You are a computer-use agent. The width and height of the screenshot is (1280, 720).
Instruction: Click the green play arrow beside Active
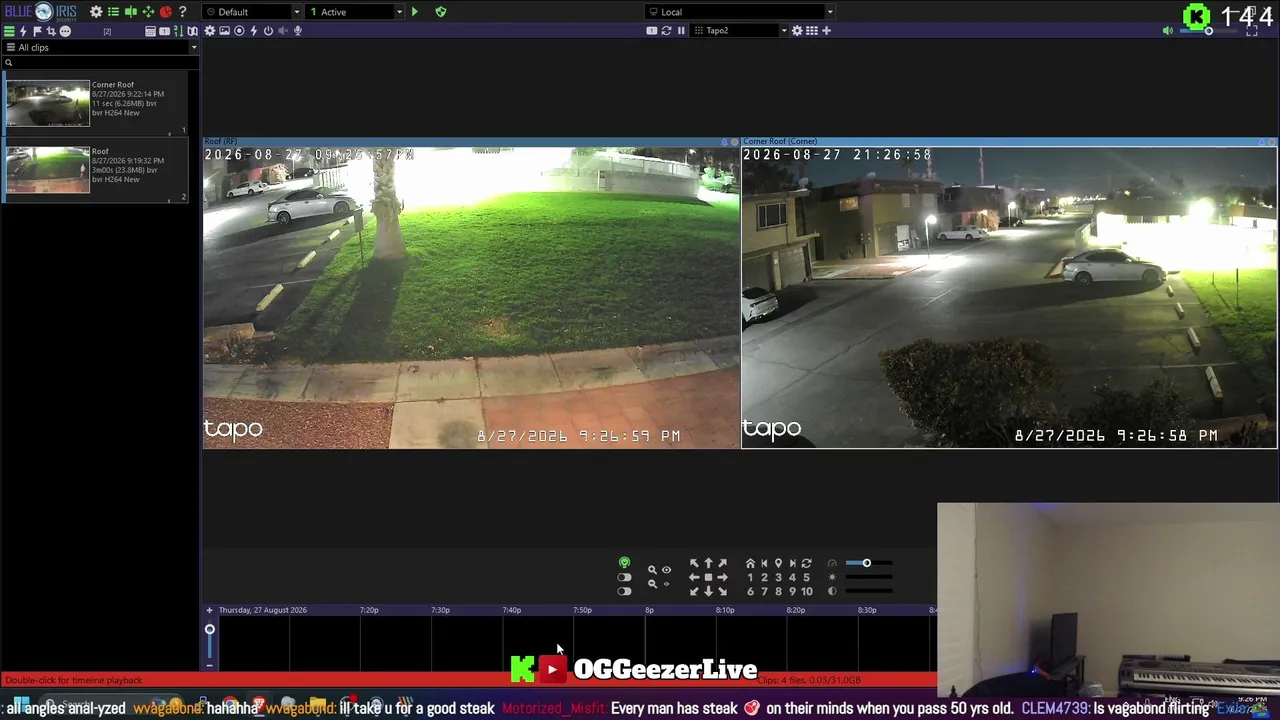pyautogui.click(x=414, y=12)
